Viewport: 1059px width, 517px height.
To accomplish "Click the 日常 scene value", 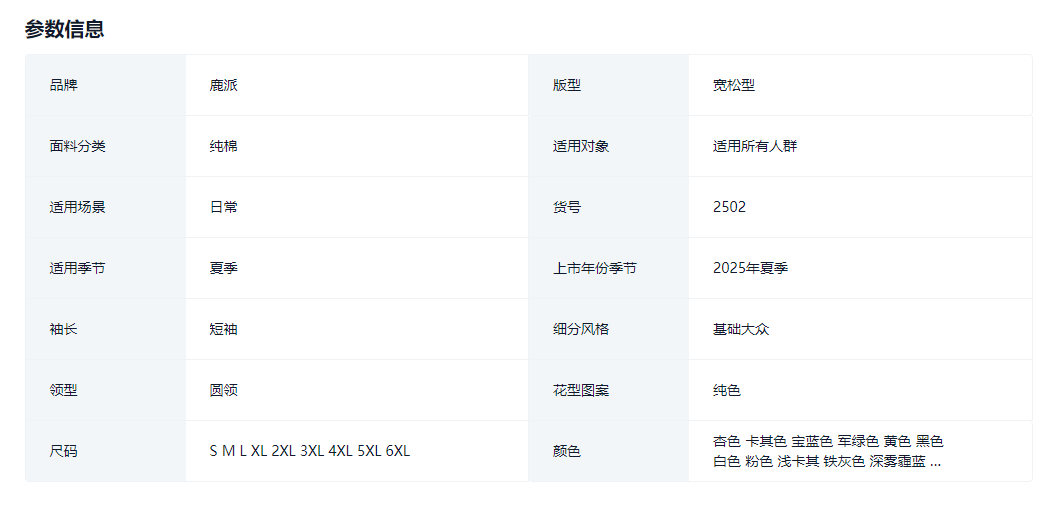I will pos(223,207).
